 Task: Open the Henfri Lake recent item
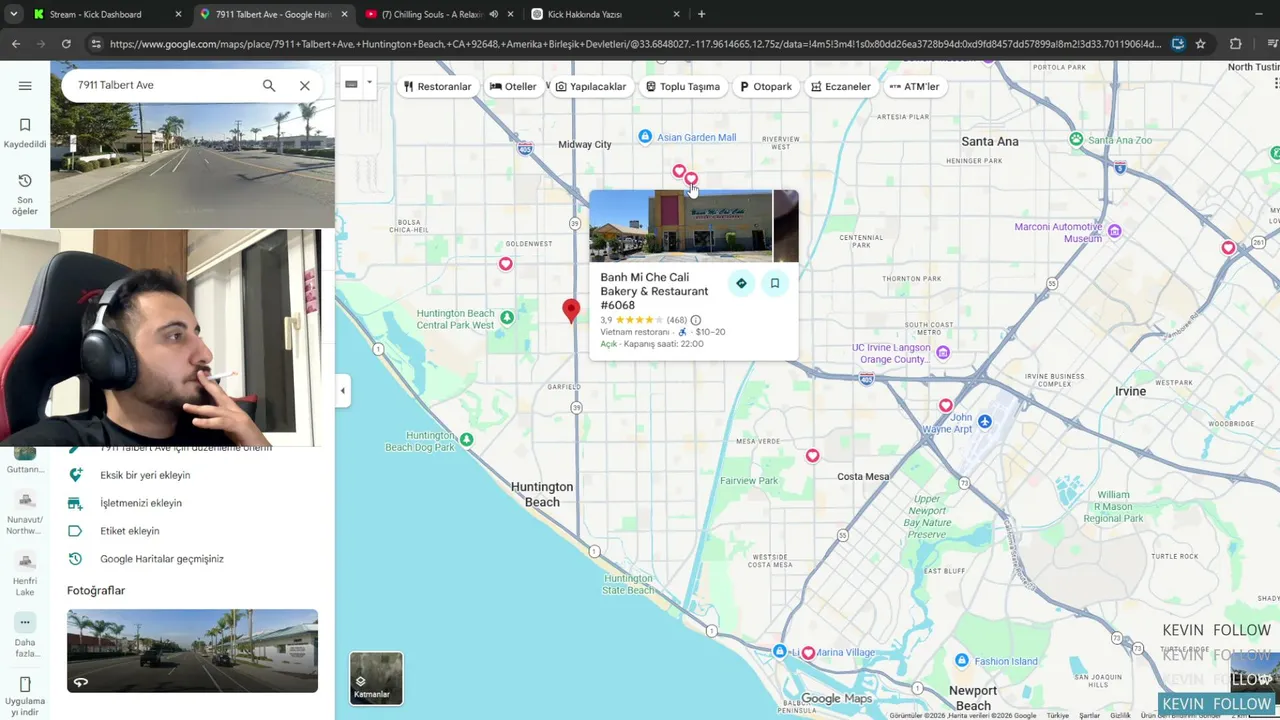coord(25,575)
